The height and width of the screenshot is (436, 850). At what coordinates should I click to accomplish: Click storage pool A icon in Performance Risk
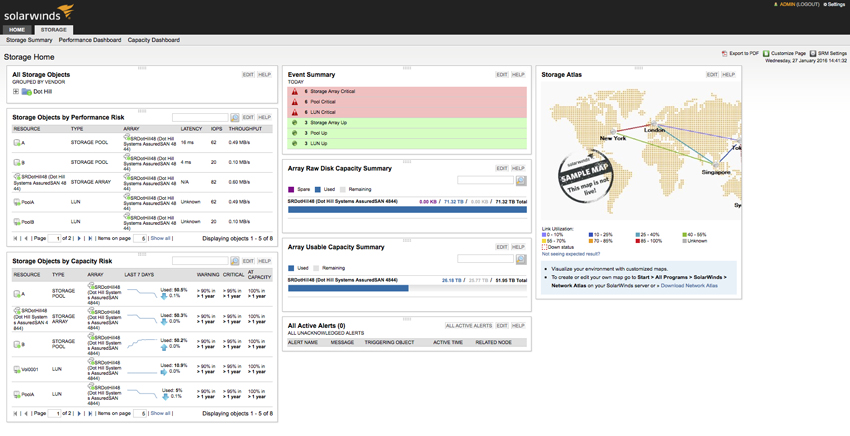point(17,143)
